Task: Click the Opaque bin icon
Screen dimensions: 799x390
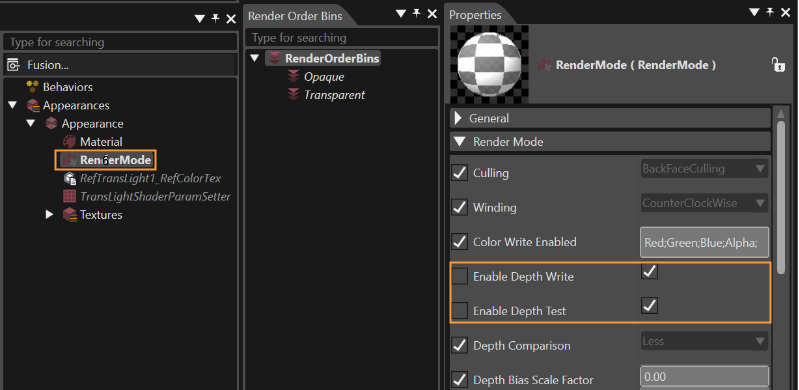Action: tap(293, 77)
